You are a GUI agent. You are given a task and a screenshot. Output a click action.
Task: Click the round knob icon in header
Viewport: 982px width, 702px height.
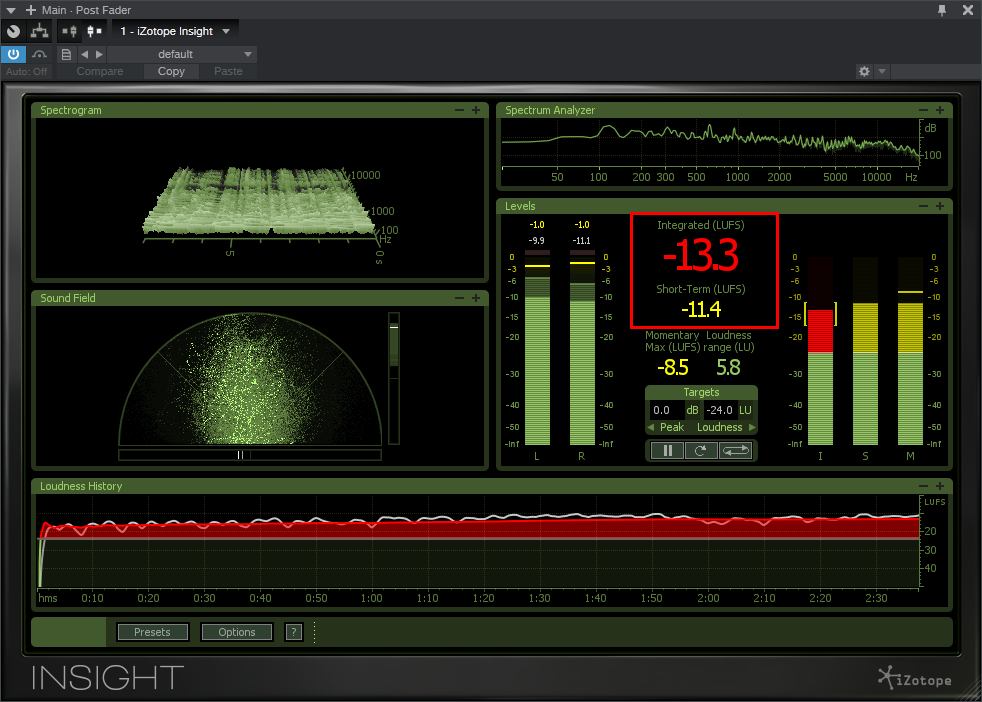point(13,31)
